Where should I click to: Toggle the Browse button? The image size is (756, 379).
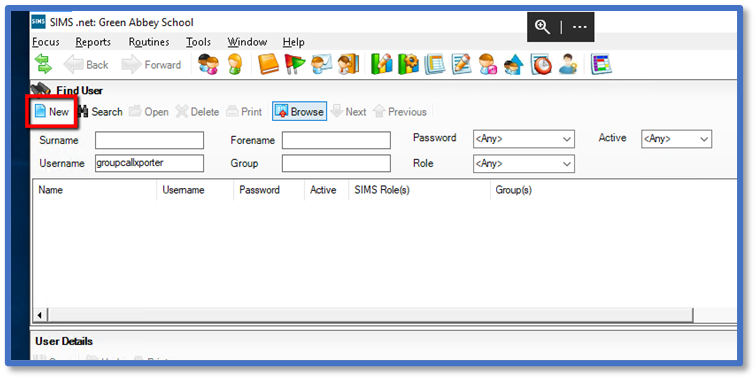coord(299,111)
